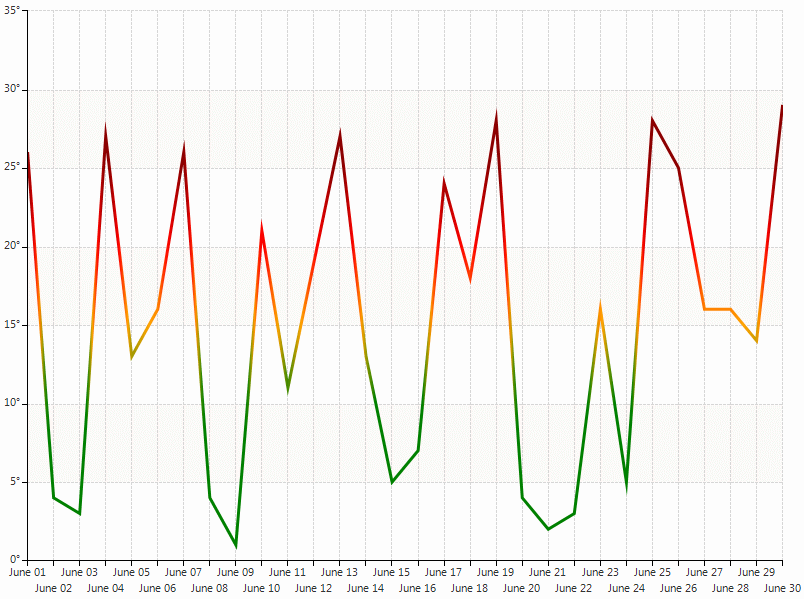Viewport: 804px width, 599px height.
Task: Select the June 18 dip data point
Action: tap(470, 278)
